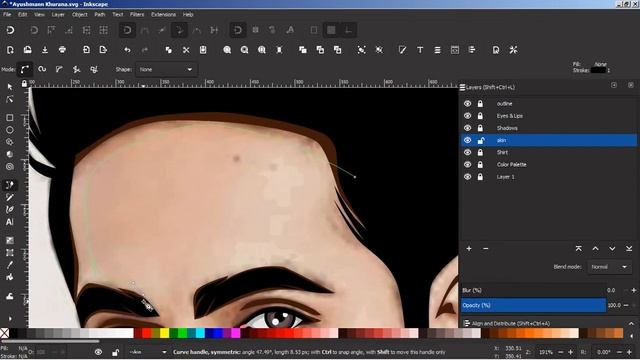Click the Save document icon
This screenshot has height=360, width=640.
tap(45, 50)
